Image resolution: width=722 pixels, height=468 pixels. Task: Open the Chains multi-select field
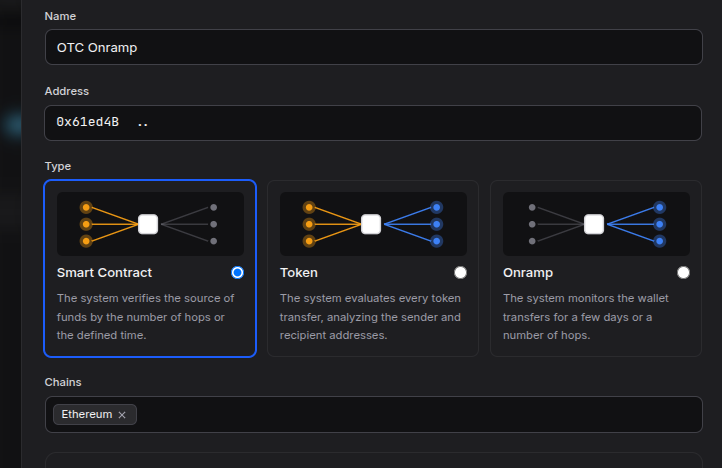coord(373,415)
